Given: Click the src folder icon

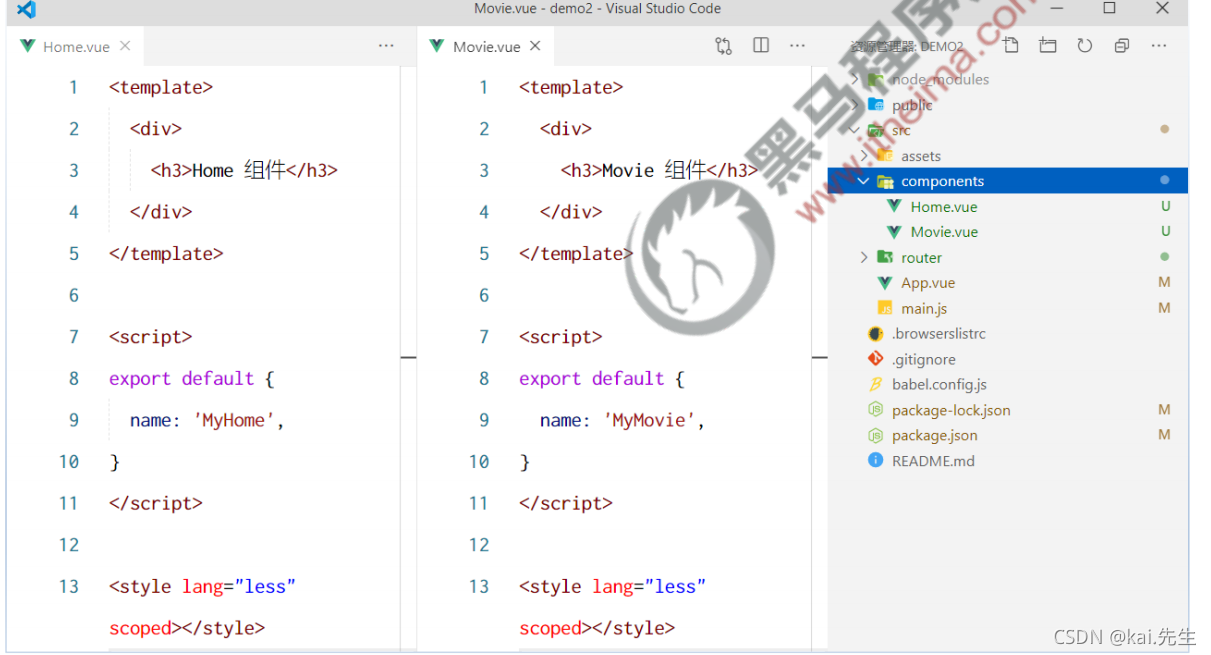Looking at the screenshot, I should [876, 130].
